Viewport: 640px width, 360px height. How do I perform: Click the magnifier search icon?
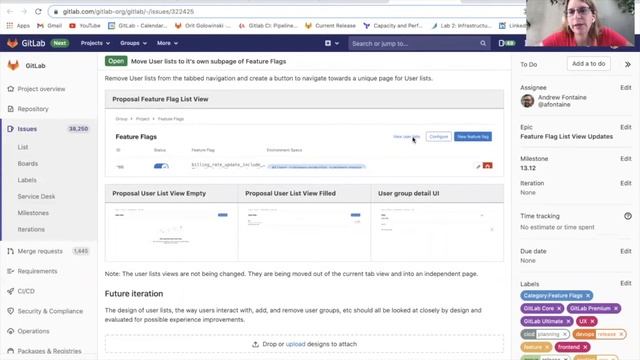483,43
